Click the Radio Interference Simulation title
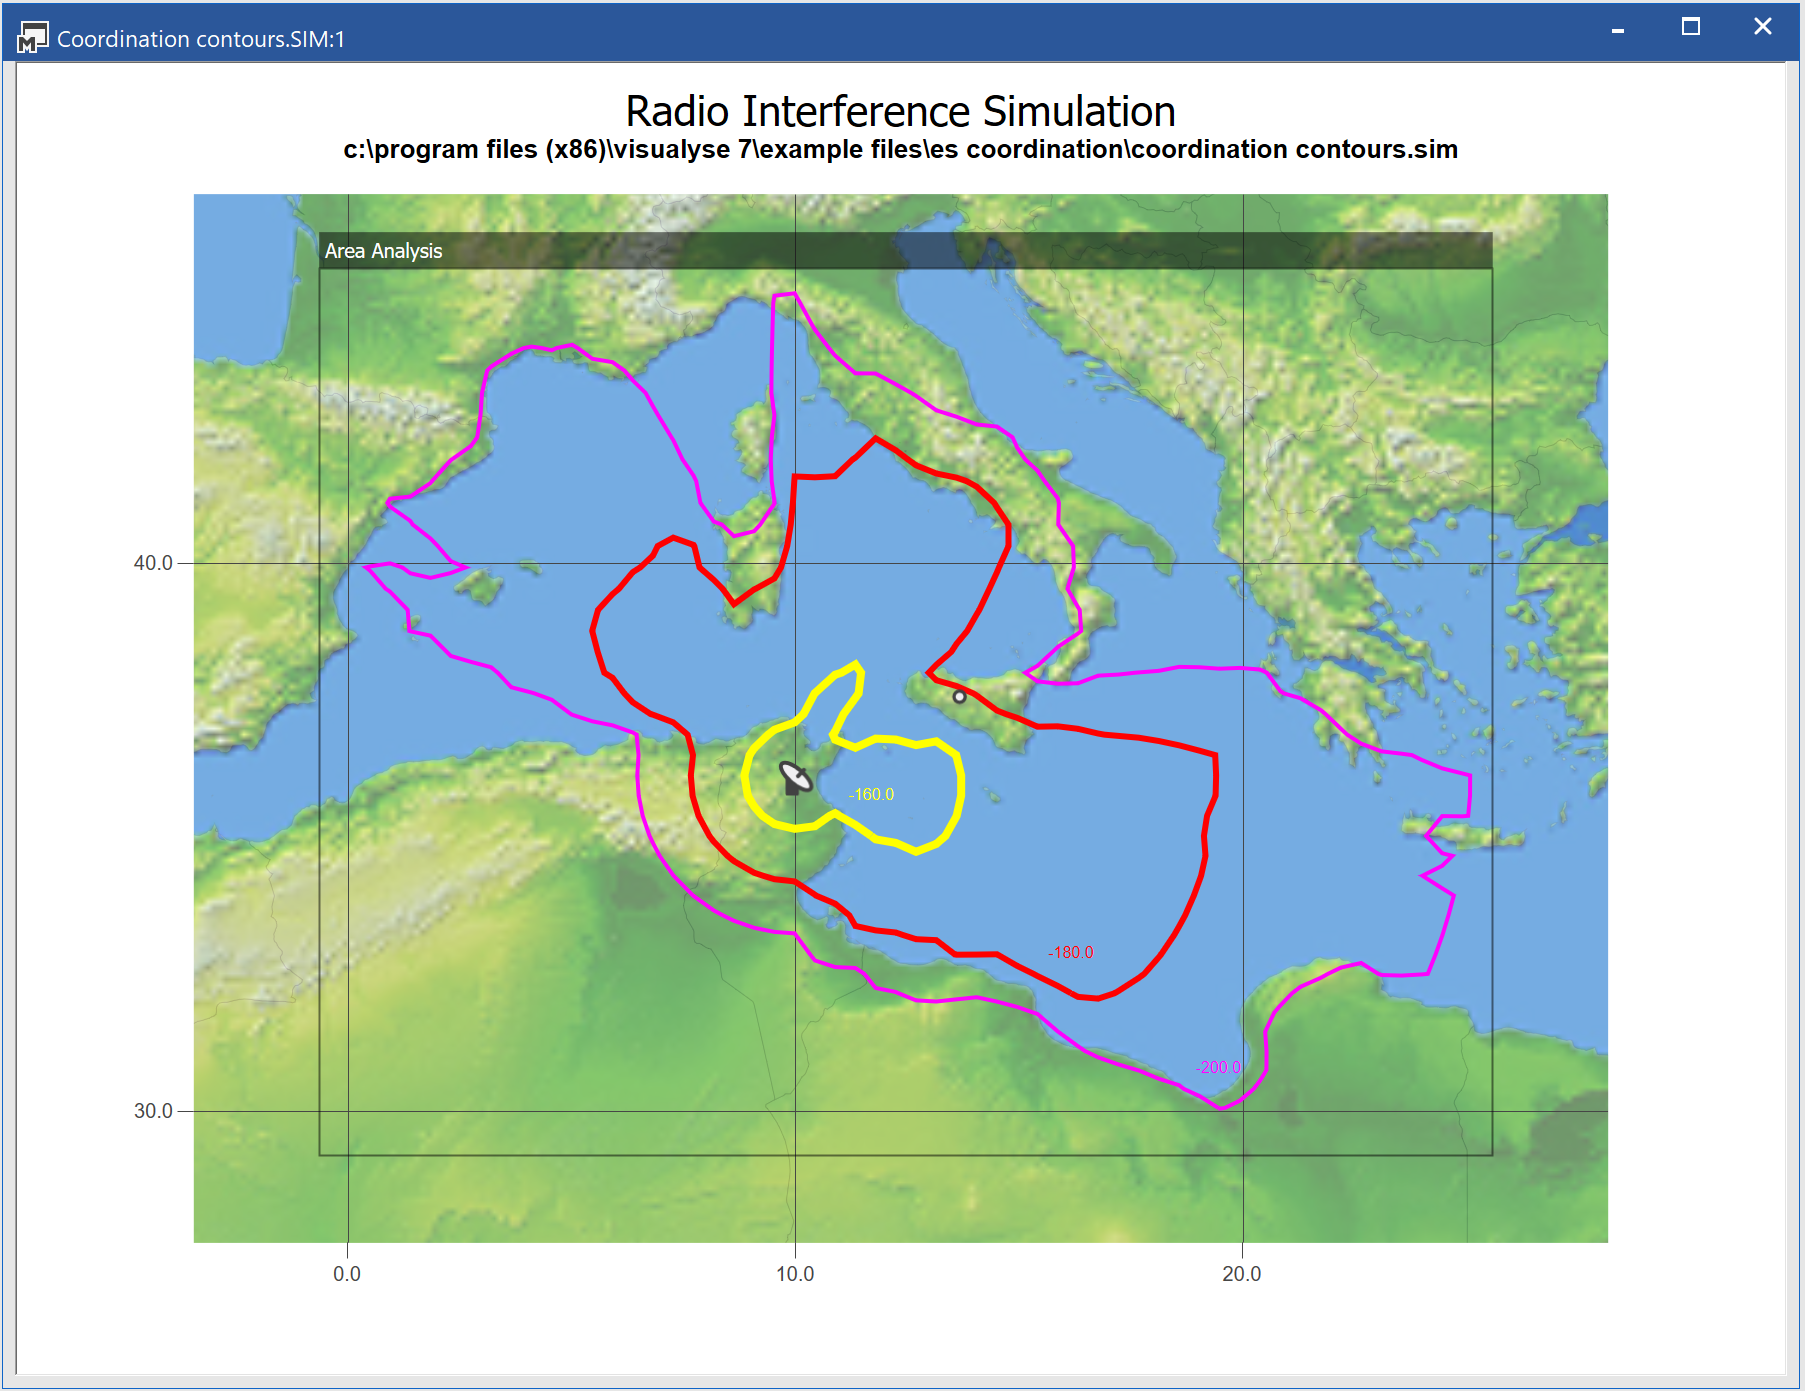1805x1391 pixels. coord(900,111)
